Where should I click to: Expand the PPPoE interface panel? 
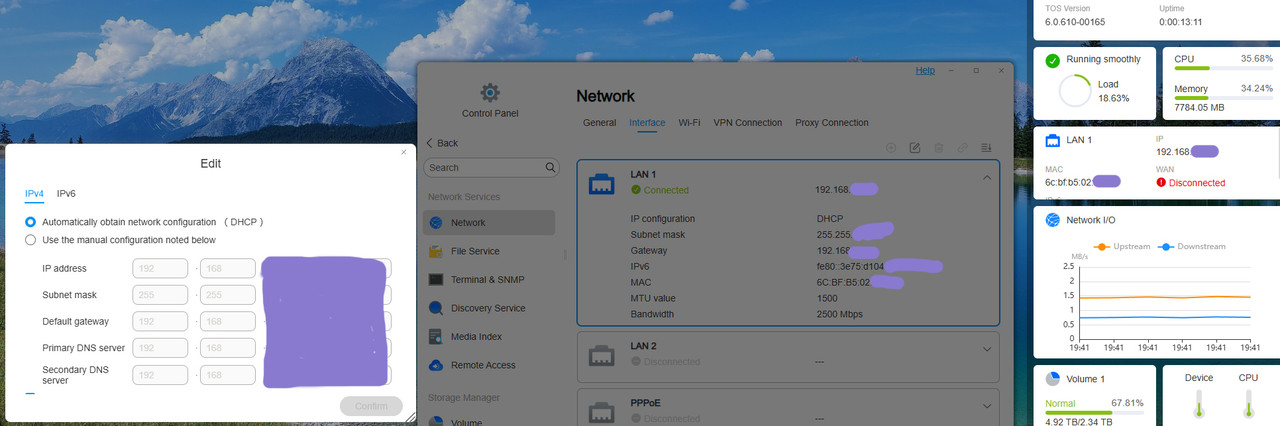coord(987,405)
